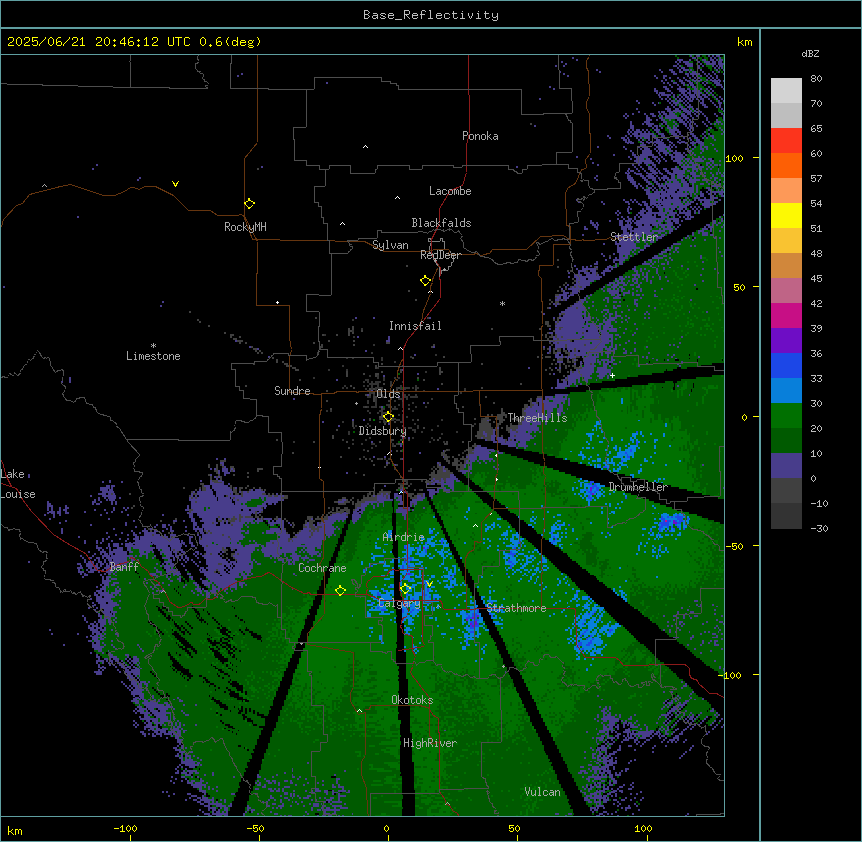Click the yellow V marker east of Calgary
Screen dimensions: 862x842
point(429,584)
